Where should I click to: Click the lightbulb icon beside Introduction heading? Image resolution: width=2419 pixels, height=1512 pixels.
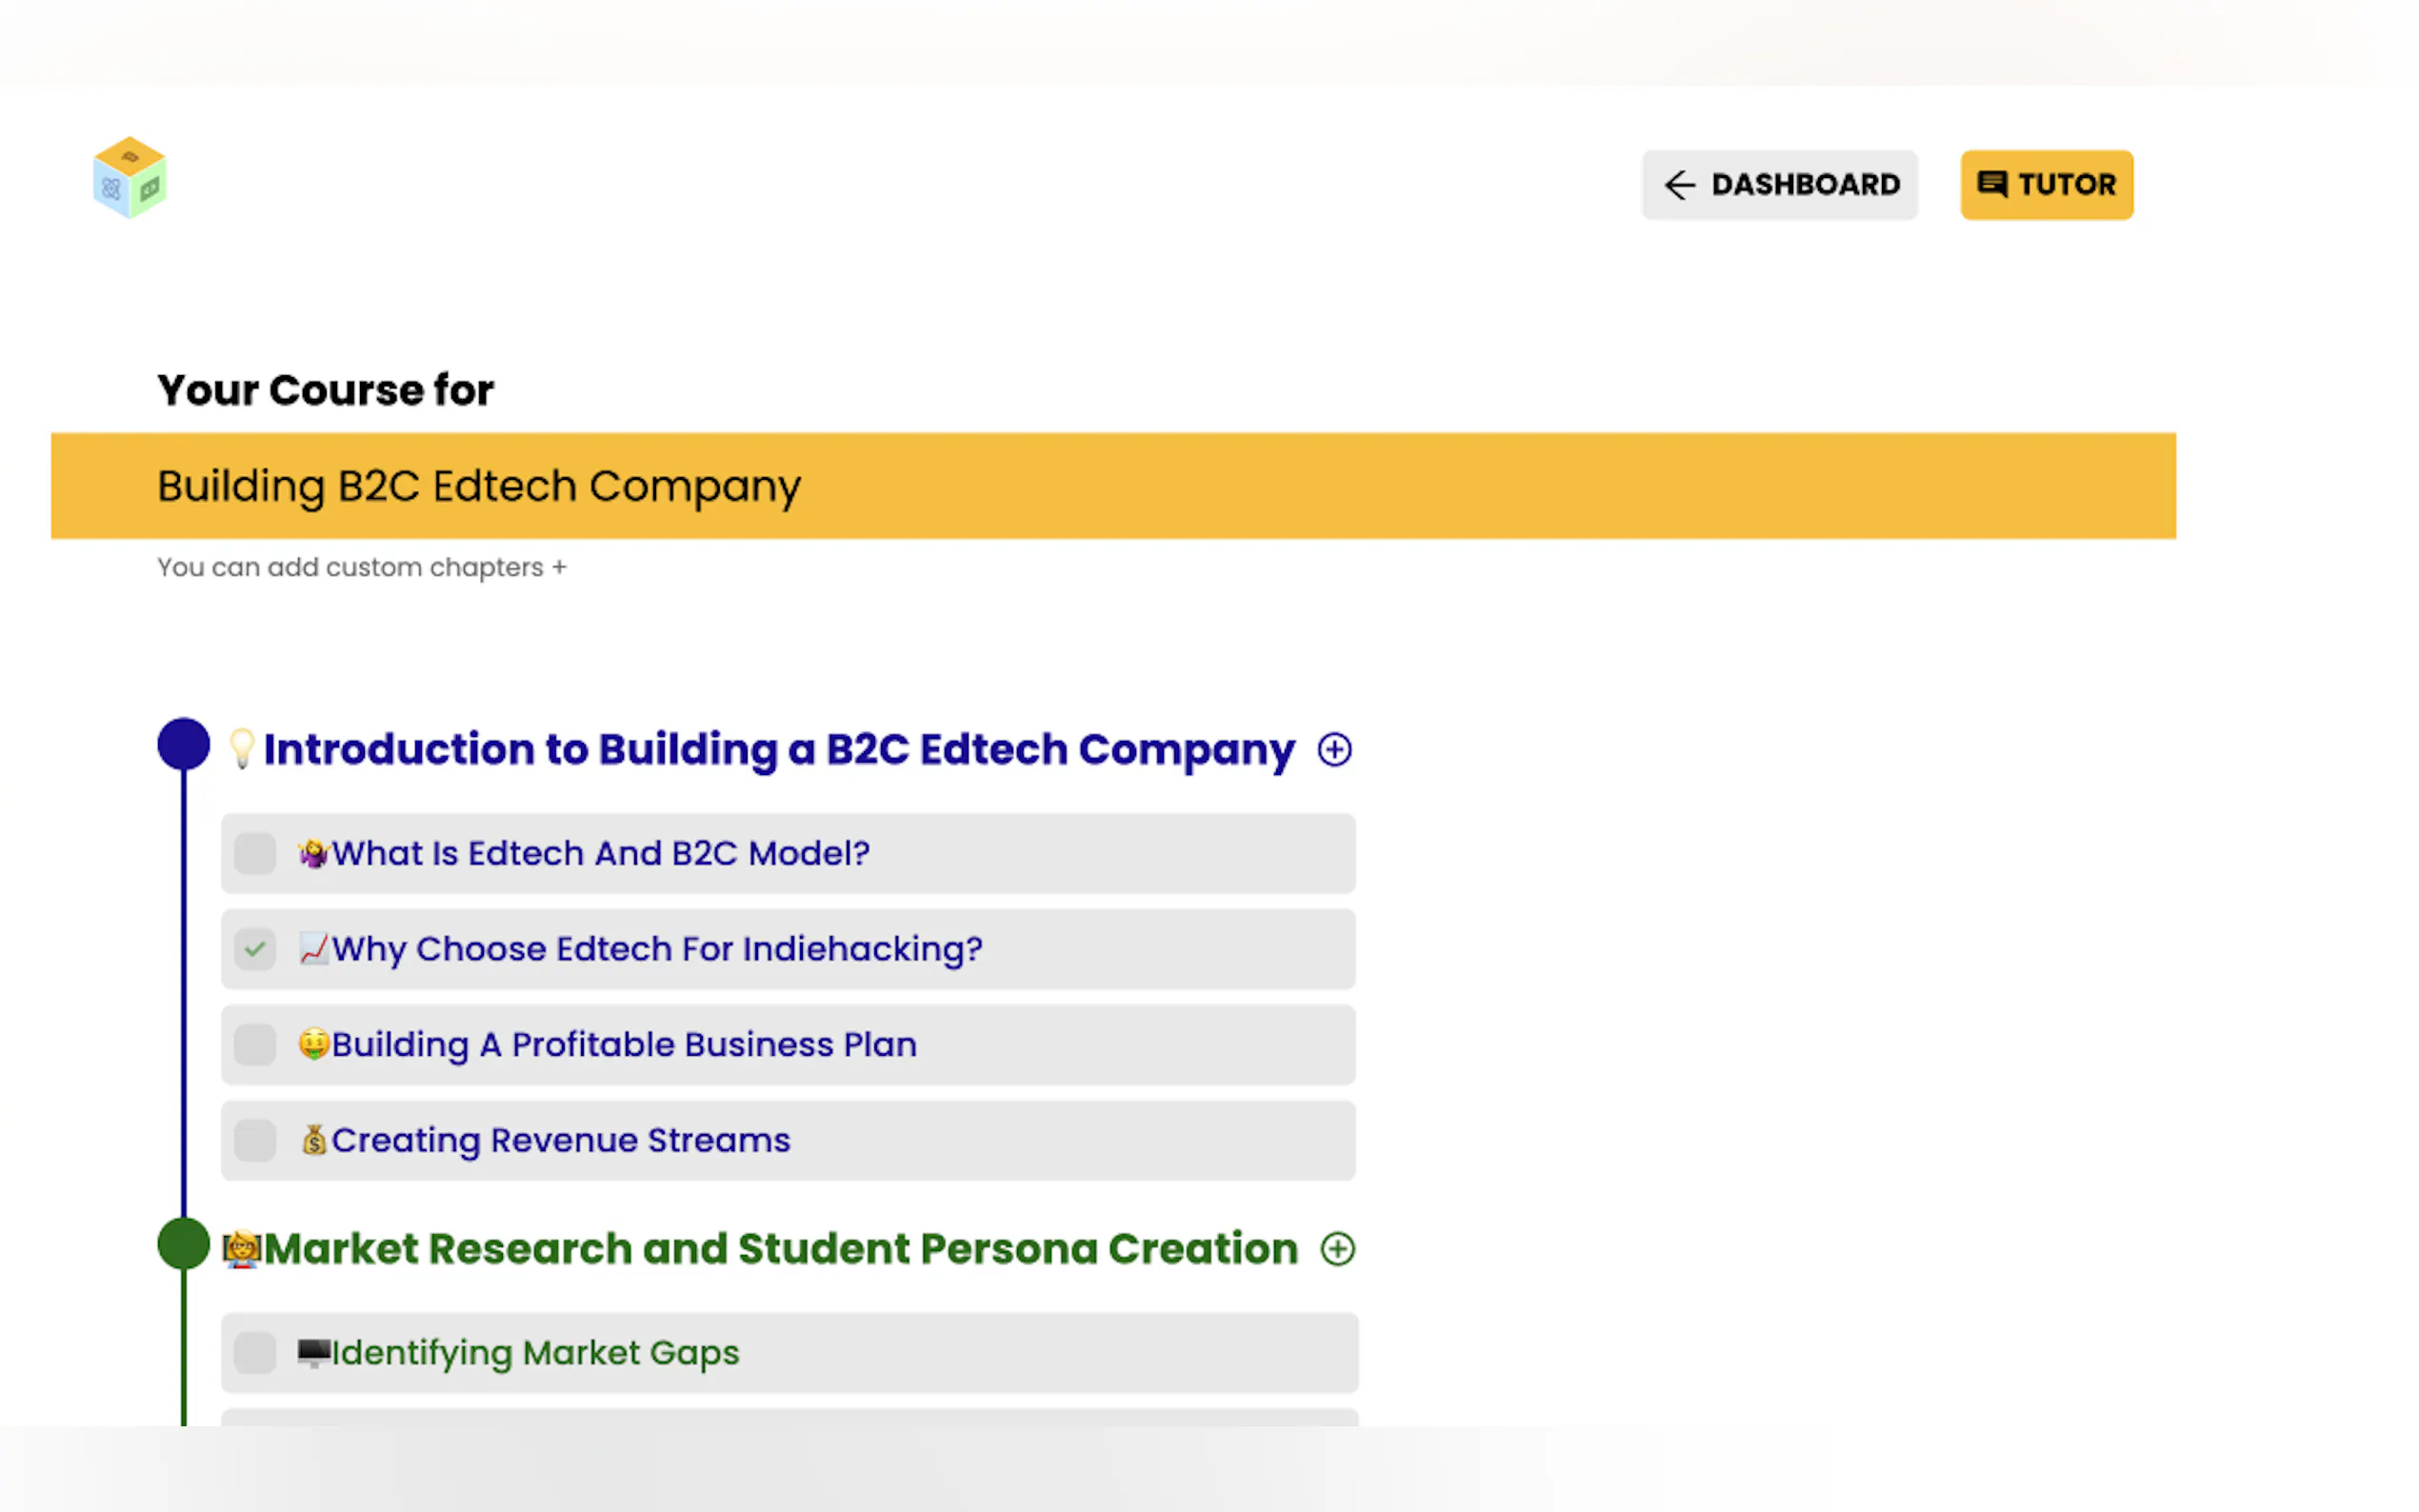(x=241, y=748)
